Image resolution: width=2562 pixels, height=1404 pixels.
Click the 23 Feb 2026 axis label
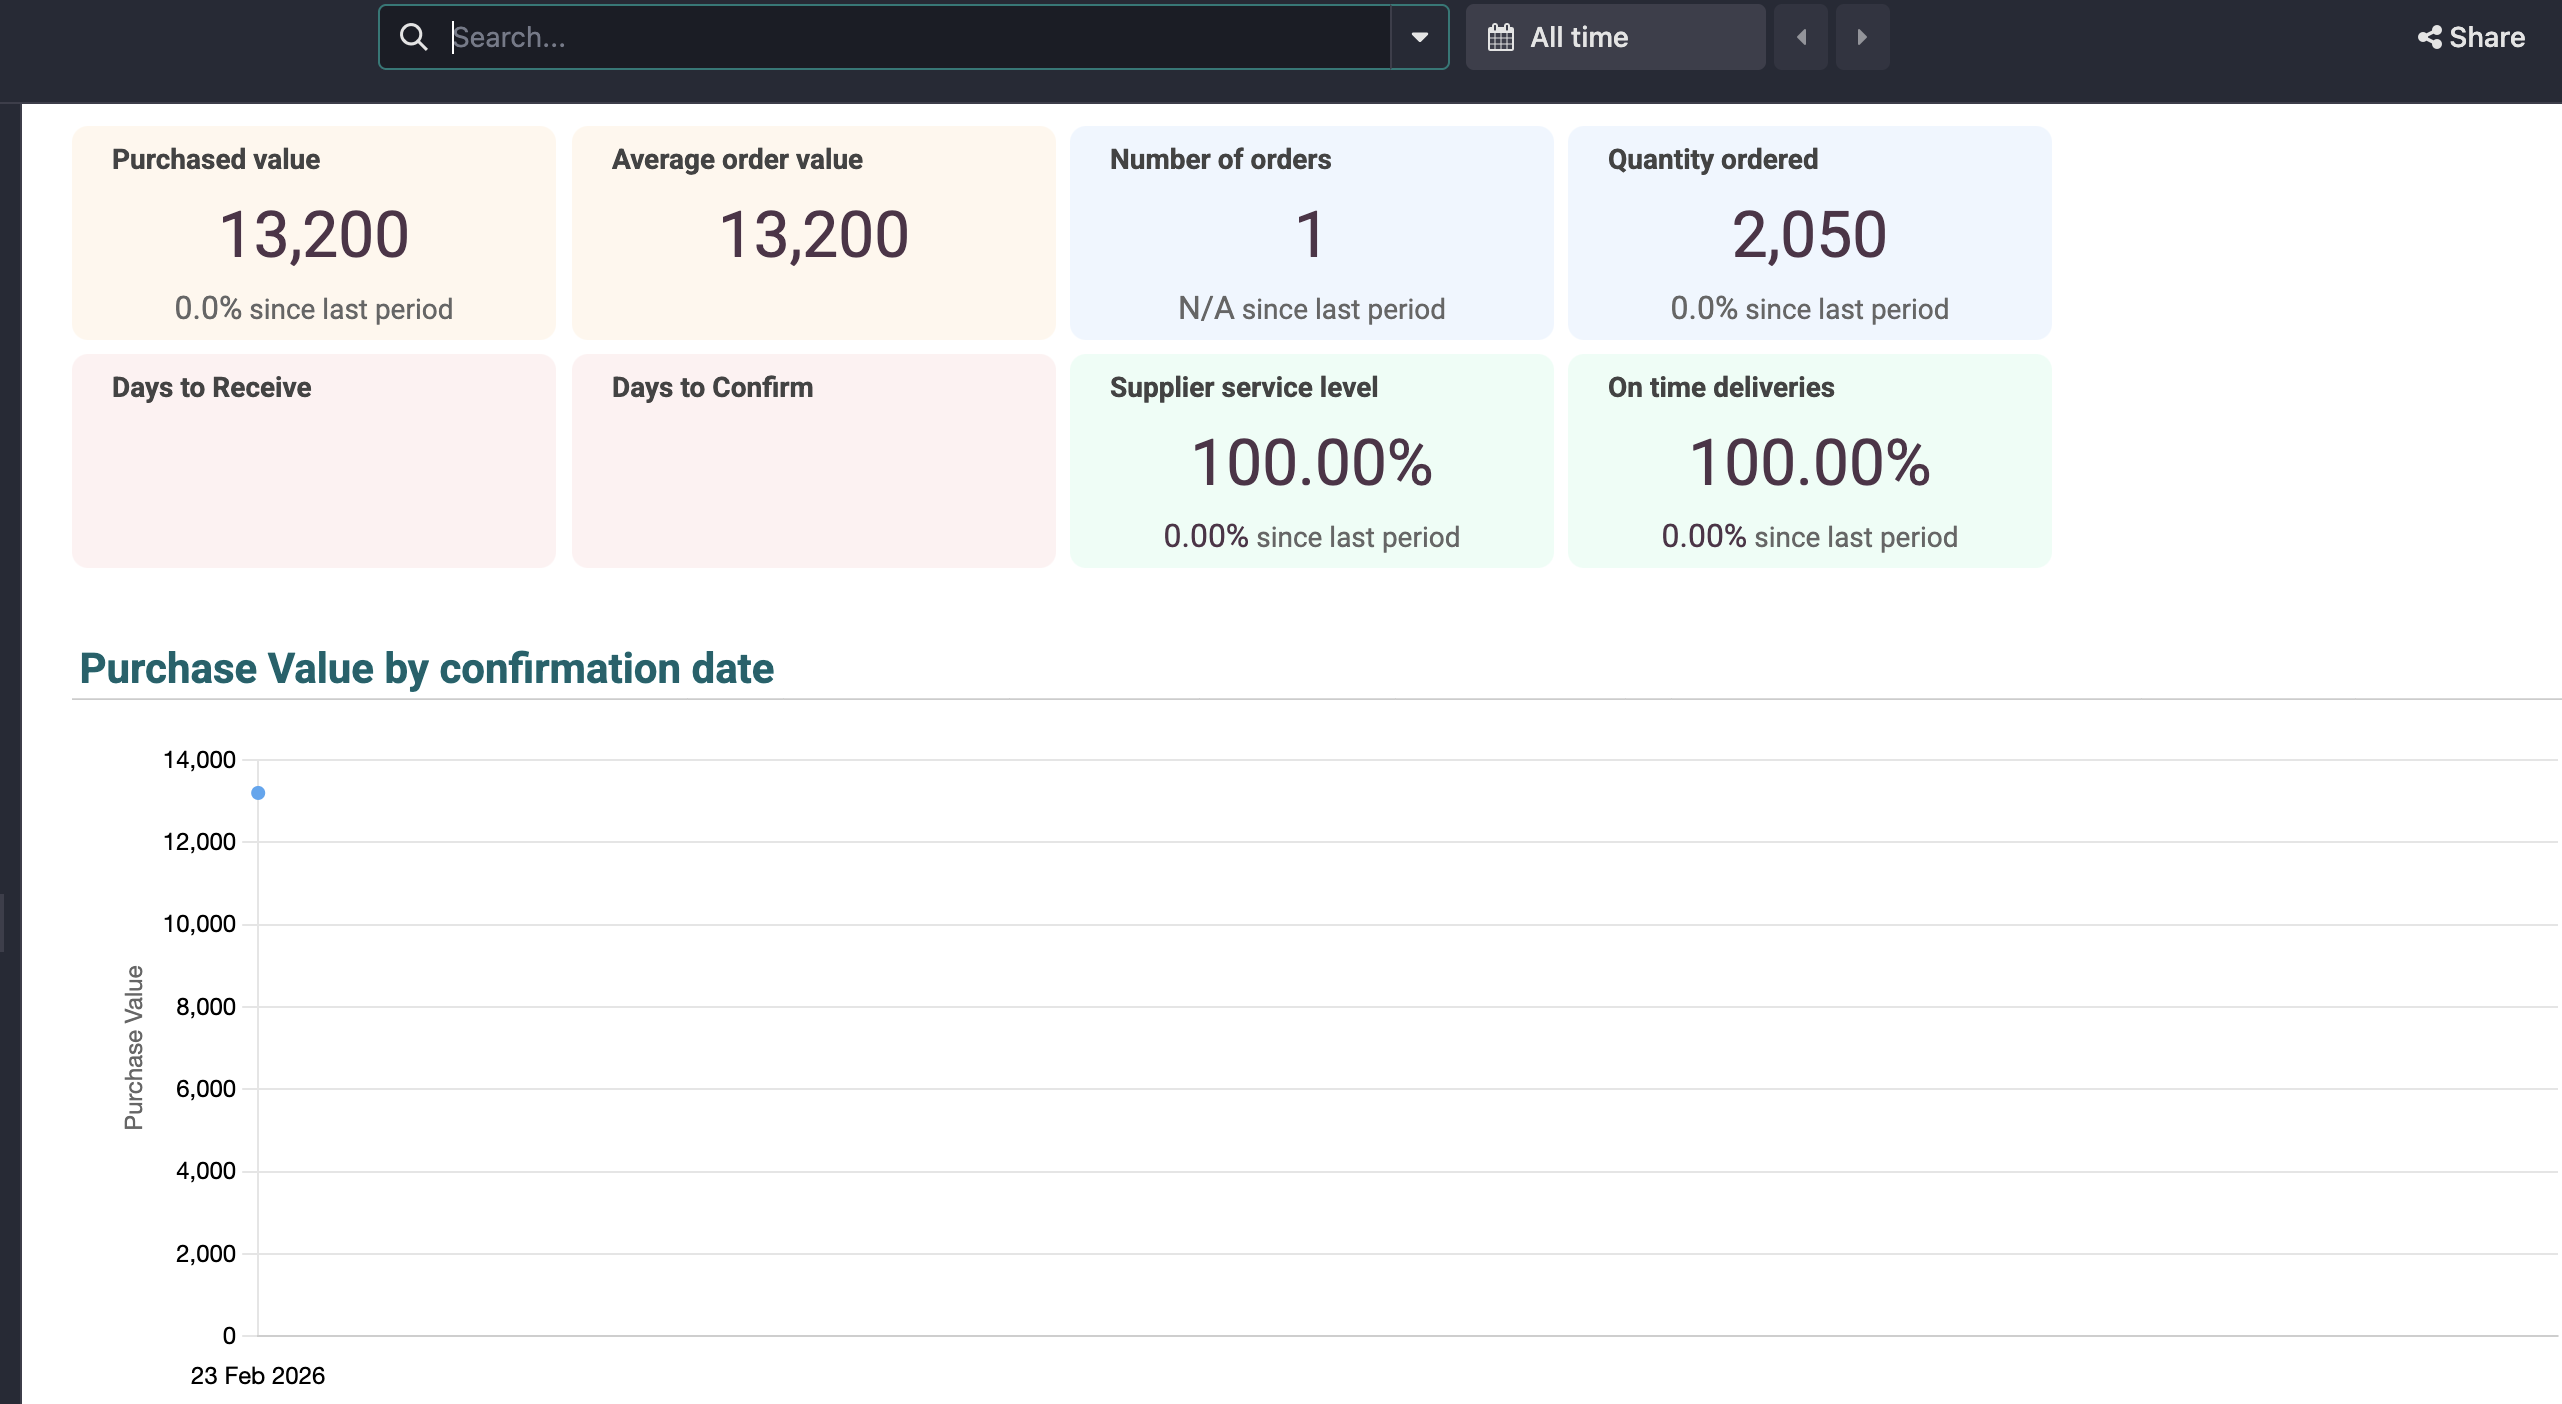pyautogui.click(x=258, y=1376)
